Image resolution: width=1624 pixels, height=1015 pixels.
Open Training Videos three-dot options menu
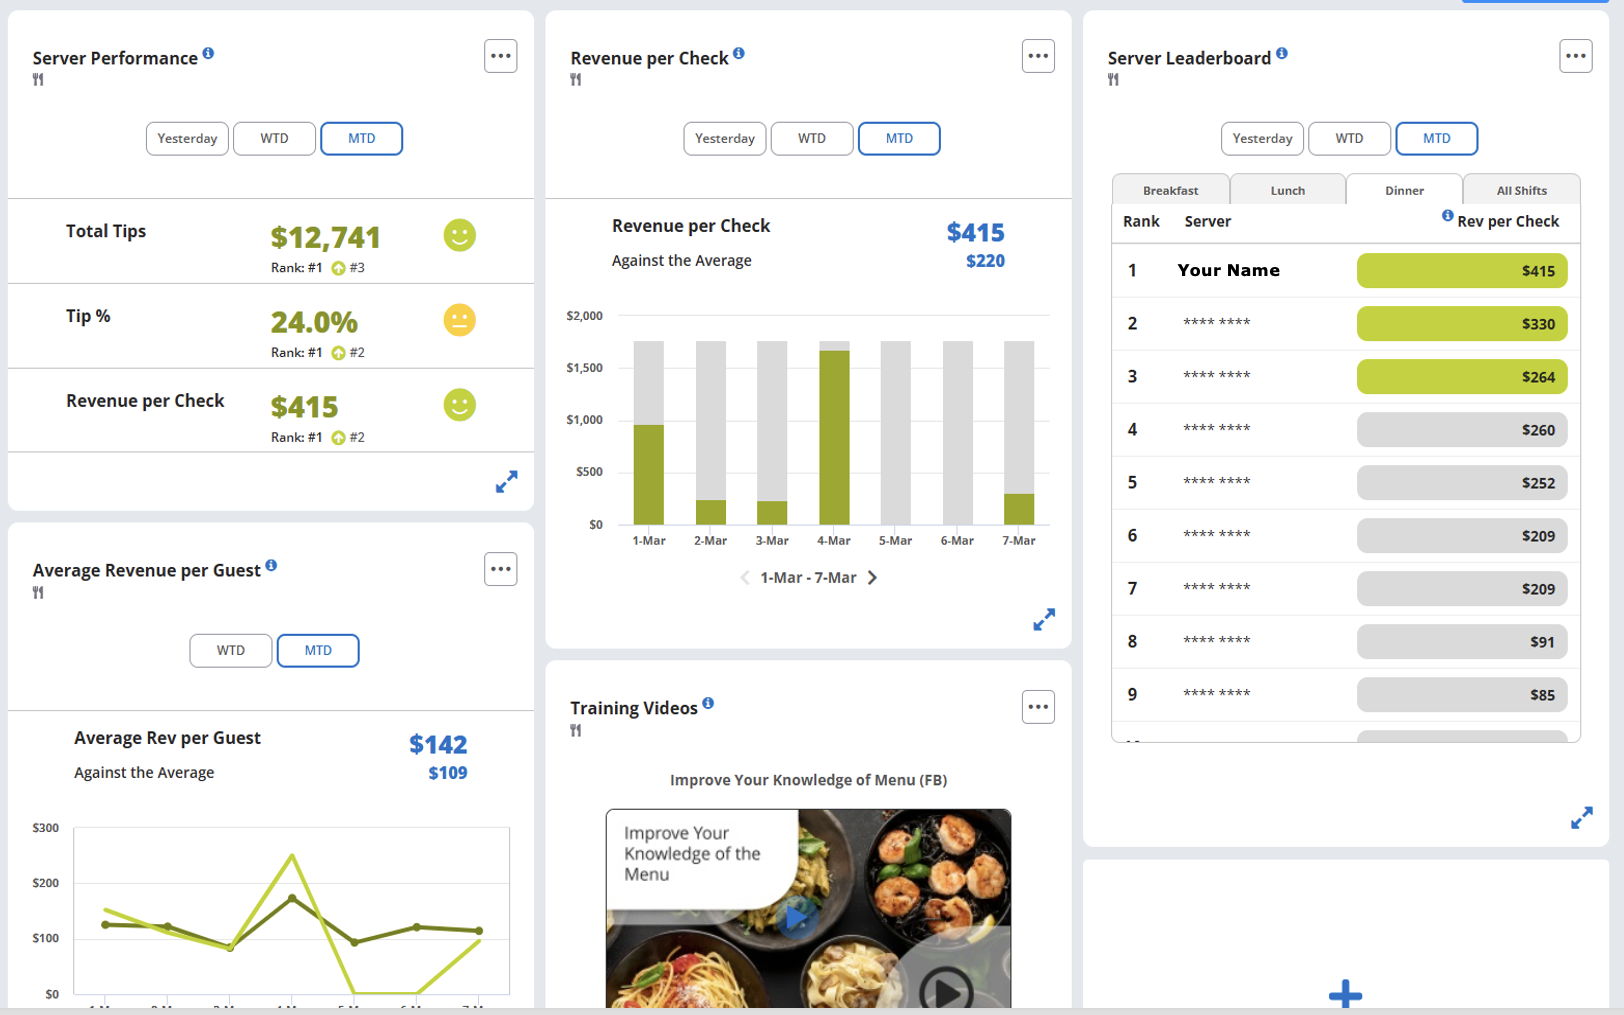point(1038,707)
